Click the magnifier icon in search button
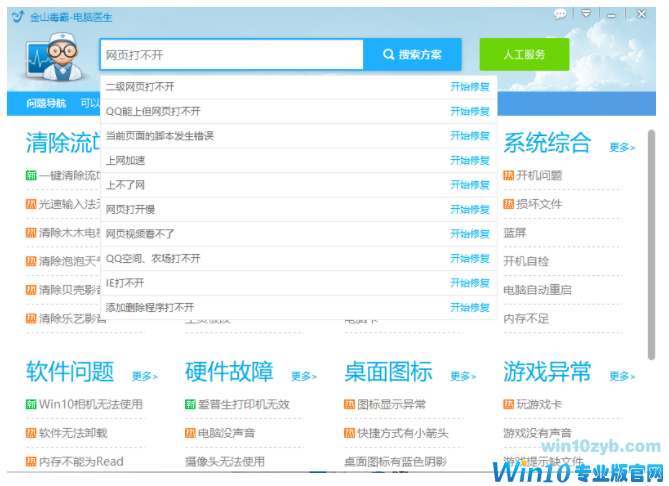669x486 pixels. click(x=388, y=55)
